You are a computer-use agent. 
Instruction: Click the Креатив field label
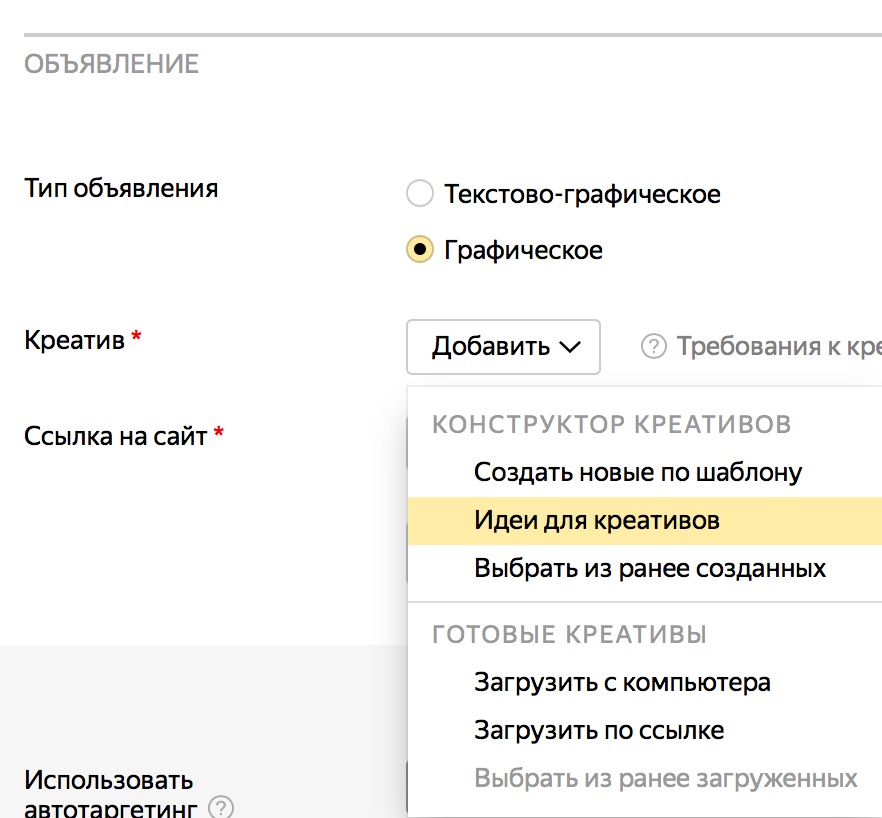click(75, 340)
